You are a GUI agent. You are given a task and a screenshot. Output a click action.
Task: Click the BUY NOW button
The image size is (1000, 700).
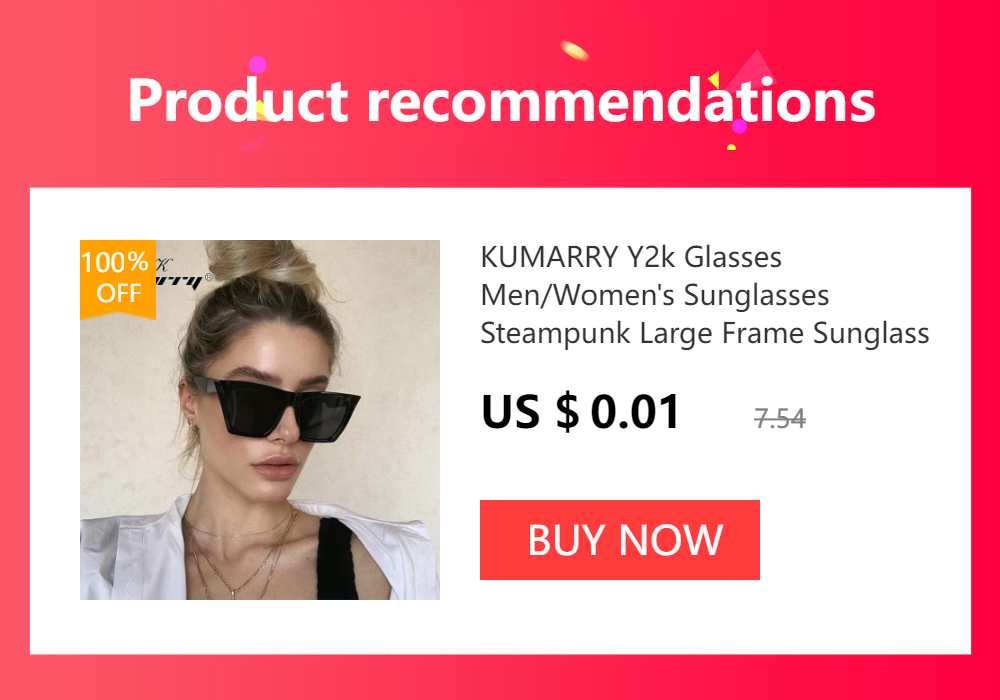coord(619,540)
